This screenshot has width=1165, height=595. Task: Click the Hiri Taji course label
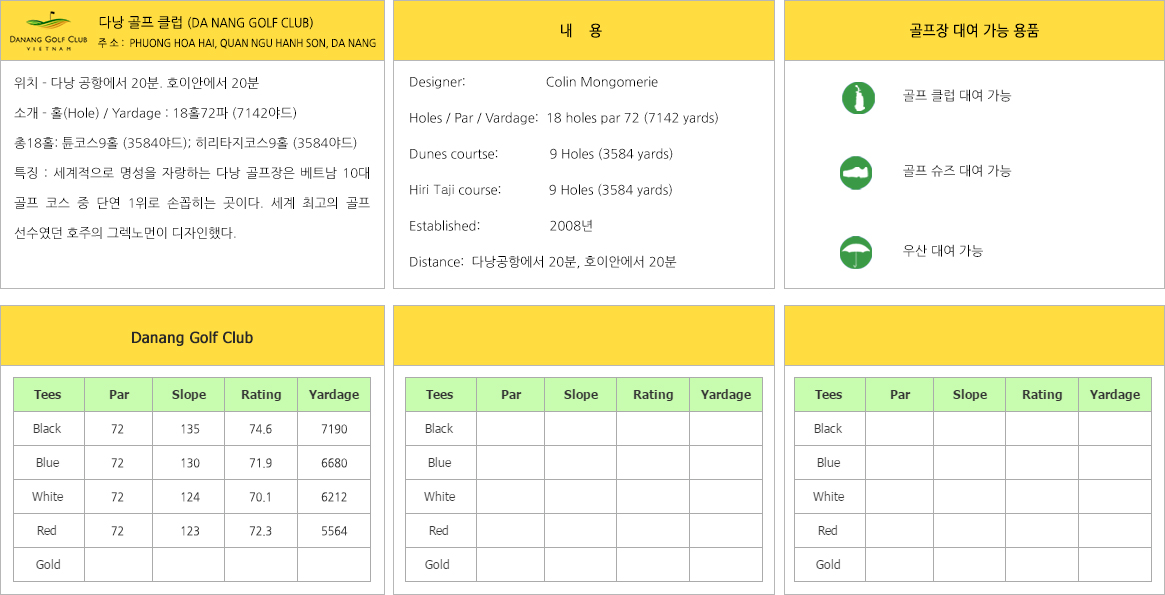[455, 189]
